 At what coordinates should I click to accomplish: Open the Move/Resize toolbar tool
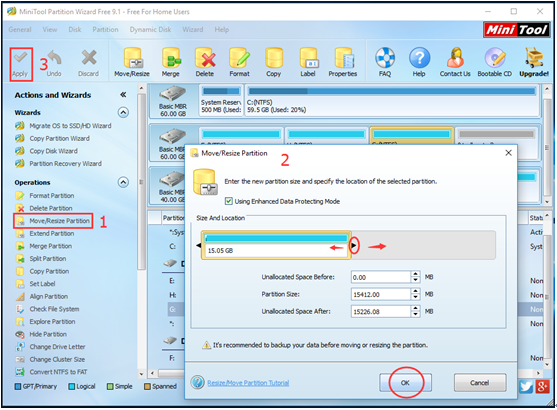point(132,63)
